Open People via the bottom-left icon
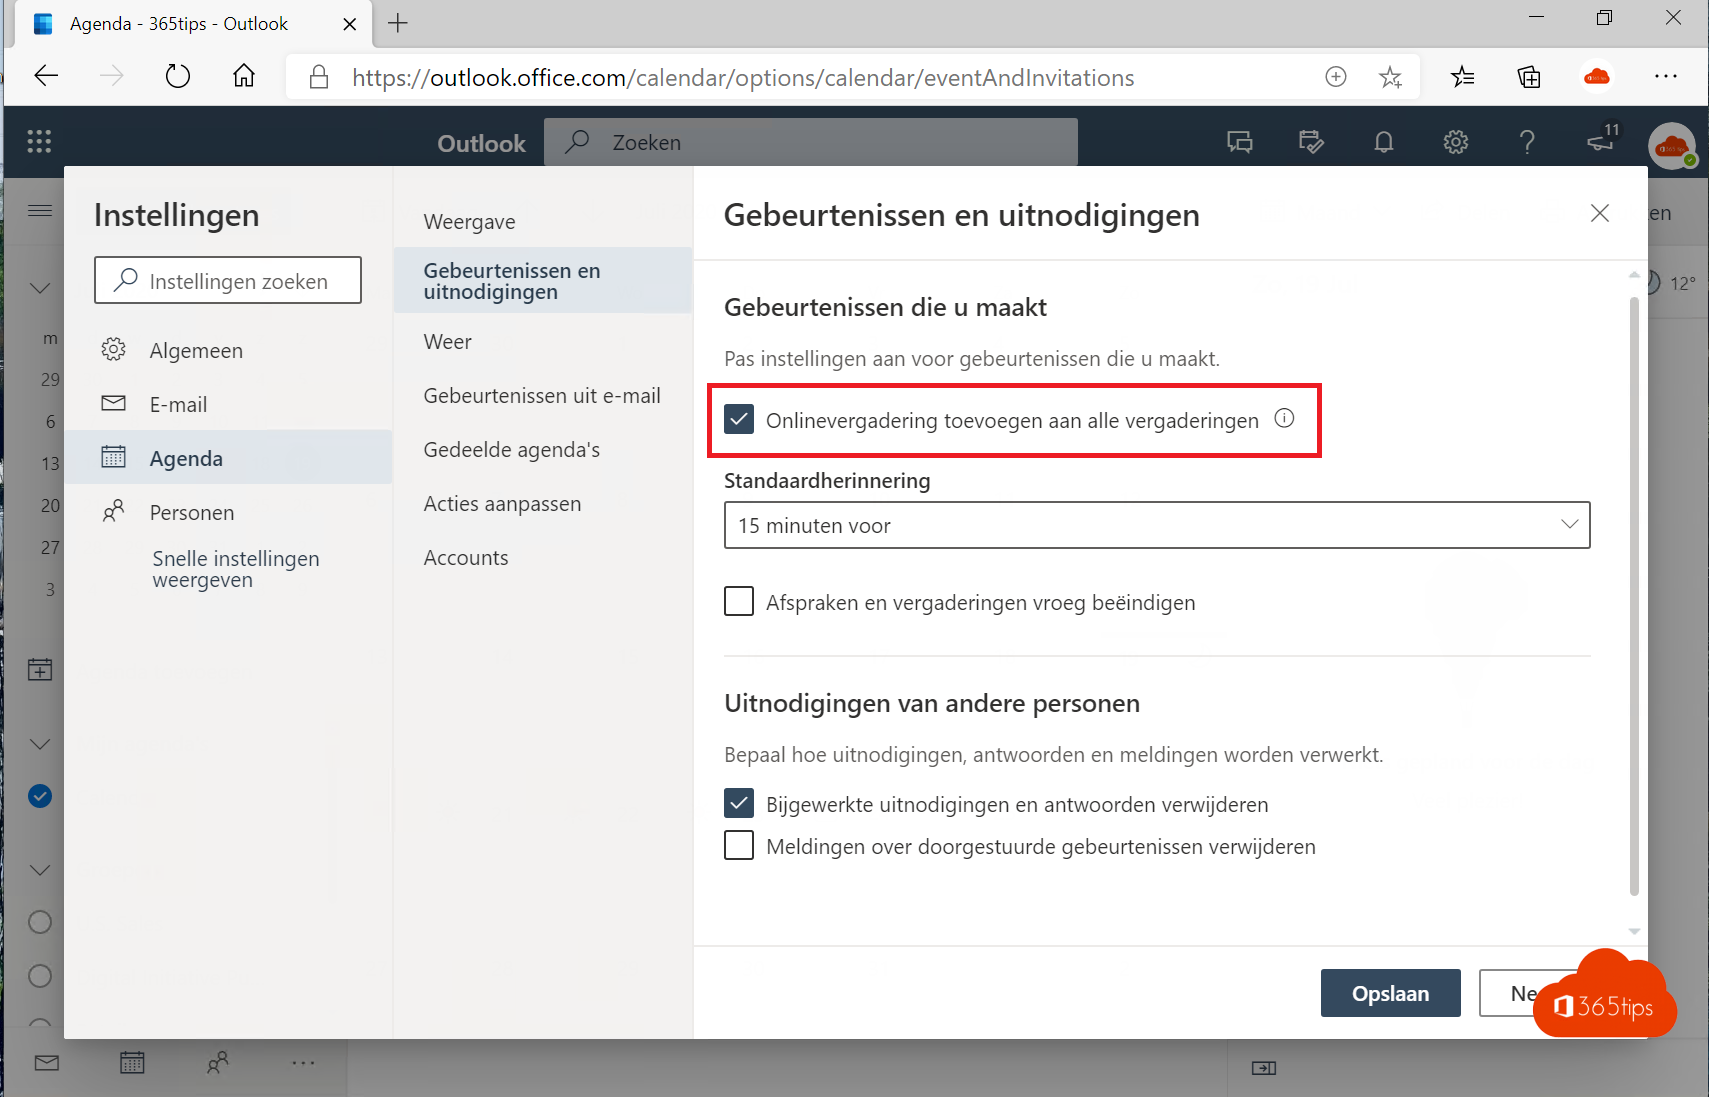Viewport: 1709px width, 1097px height. point(219,1063)
